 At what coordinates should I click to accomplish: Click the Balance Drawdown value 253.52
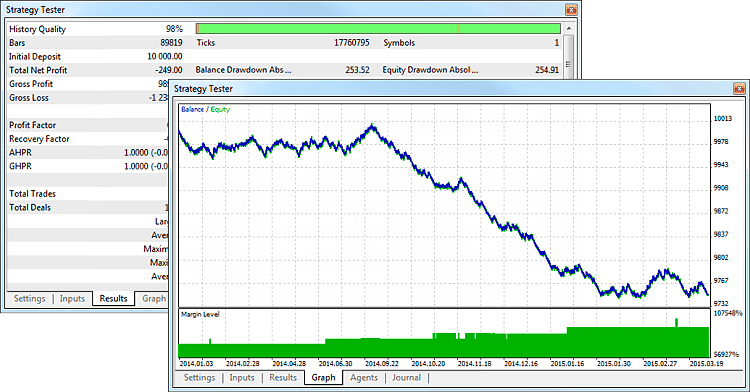(x=357, y=70)
